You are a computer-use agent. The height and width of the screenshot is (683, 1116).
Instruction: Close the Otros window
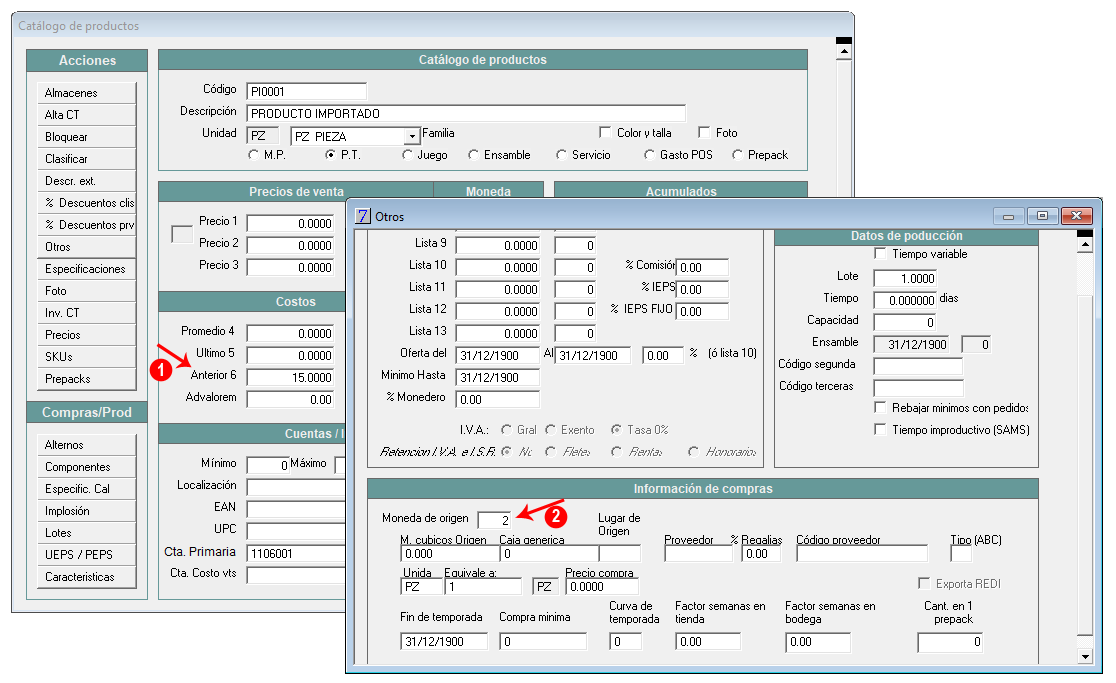click(x=1076, y=216)
